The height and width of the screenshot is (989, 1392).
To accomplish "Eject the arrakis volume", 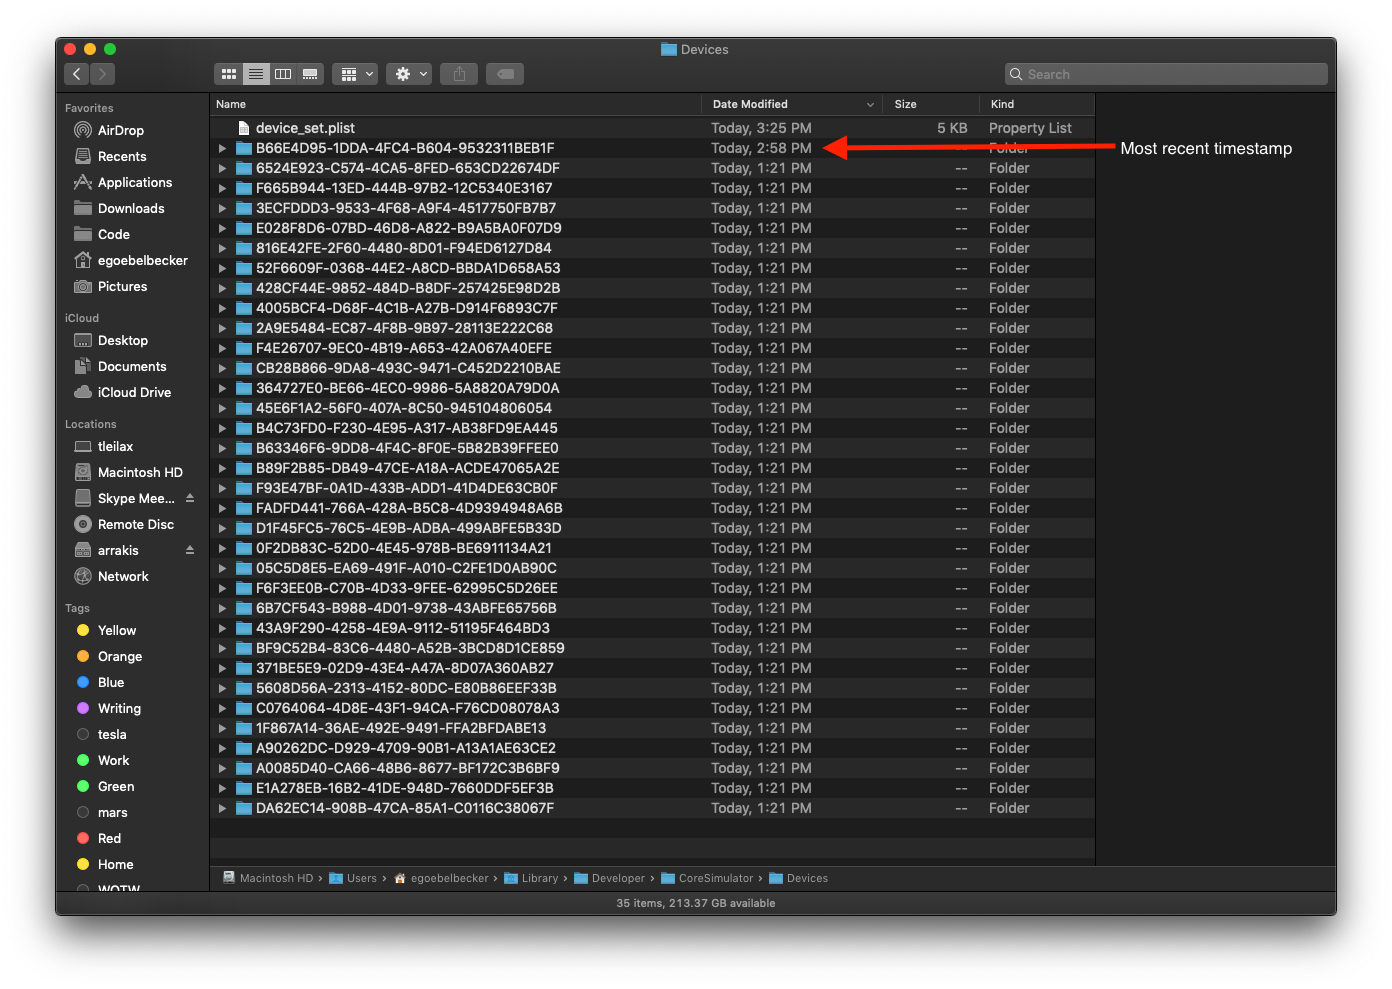I will coord(190,550).
